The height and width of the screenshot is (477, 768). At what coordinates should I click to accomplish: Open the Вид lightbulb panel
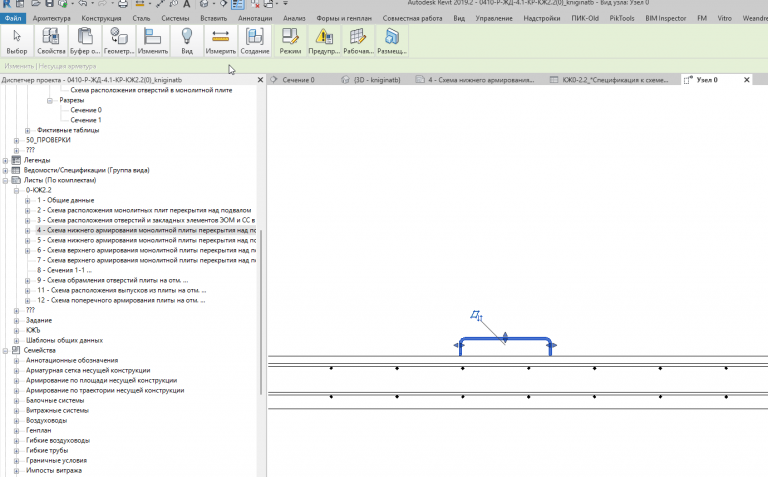point(187,41)
